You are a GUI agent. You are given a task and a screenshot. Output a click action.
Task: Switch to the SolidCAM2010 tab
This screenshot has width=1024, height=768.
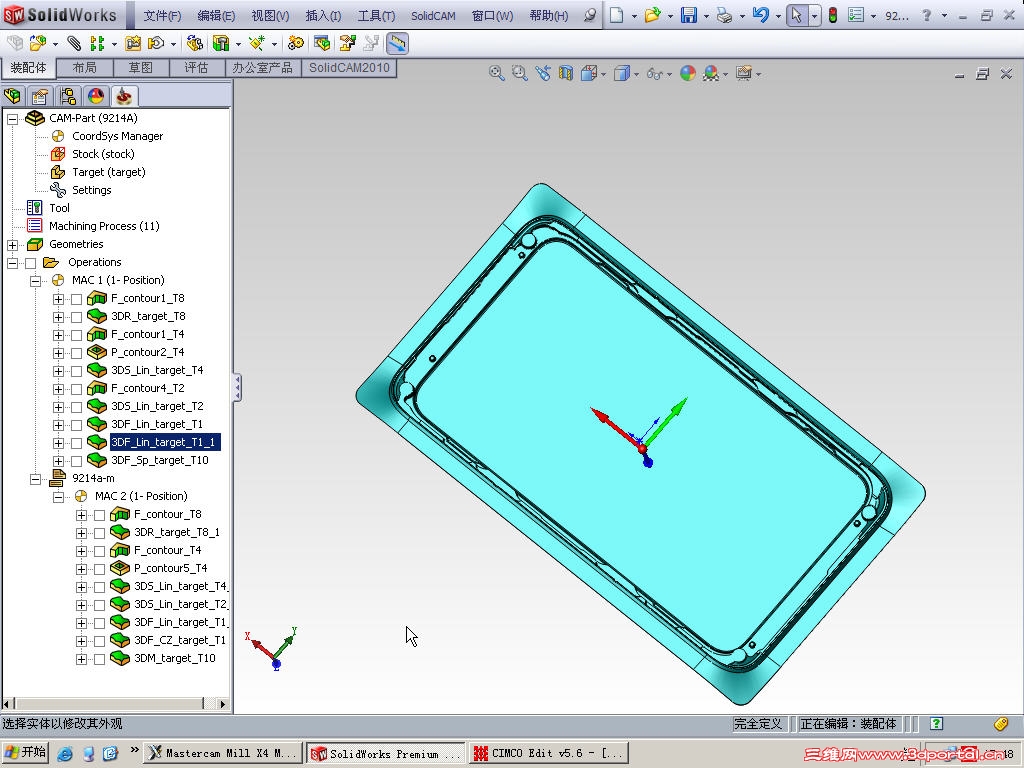tap(349, 69)
